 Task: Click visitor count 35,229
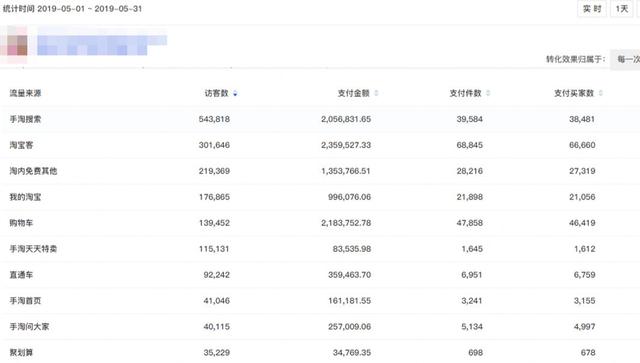tap(217, 352)
